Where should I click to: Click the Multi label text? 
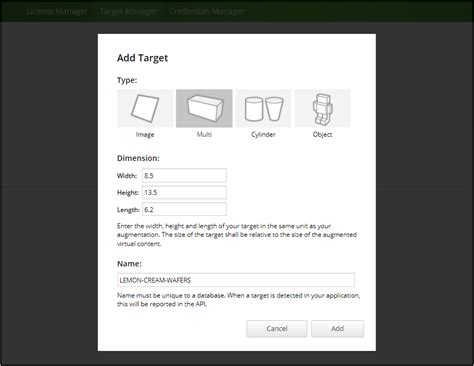pos(204,134)
